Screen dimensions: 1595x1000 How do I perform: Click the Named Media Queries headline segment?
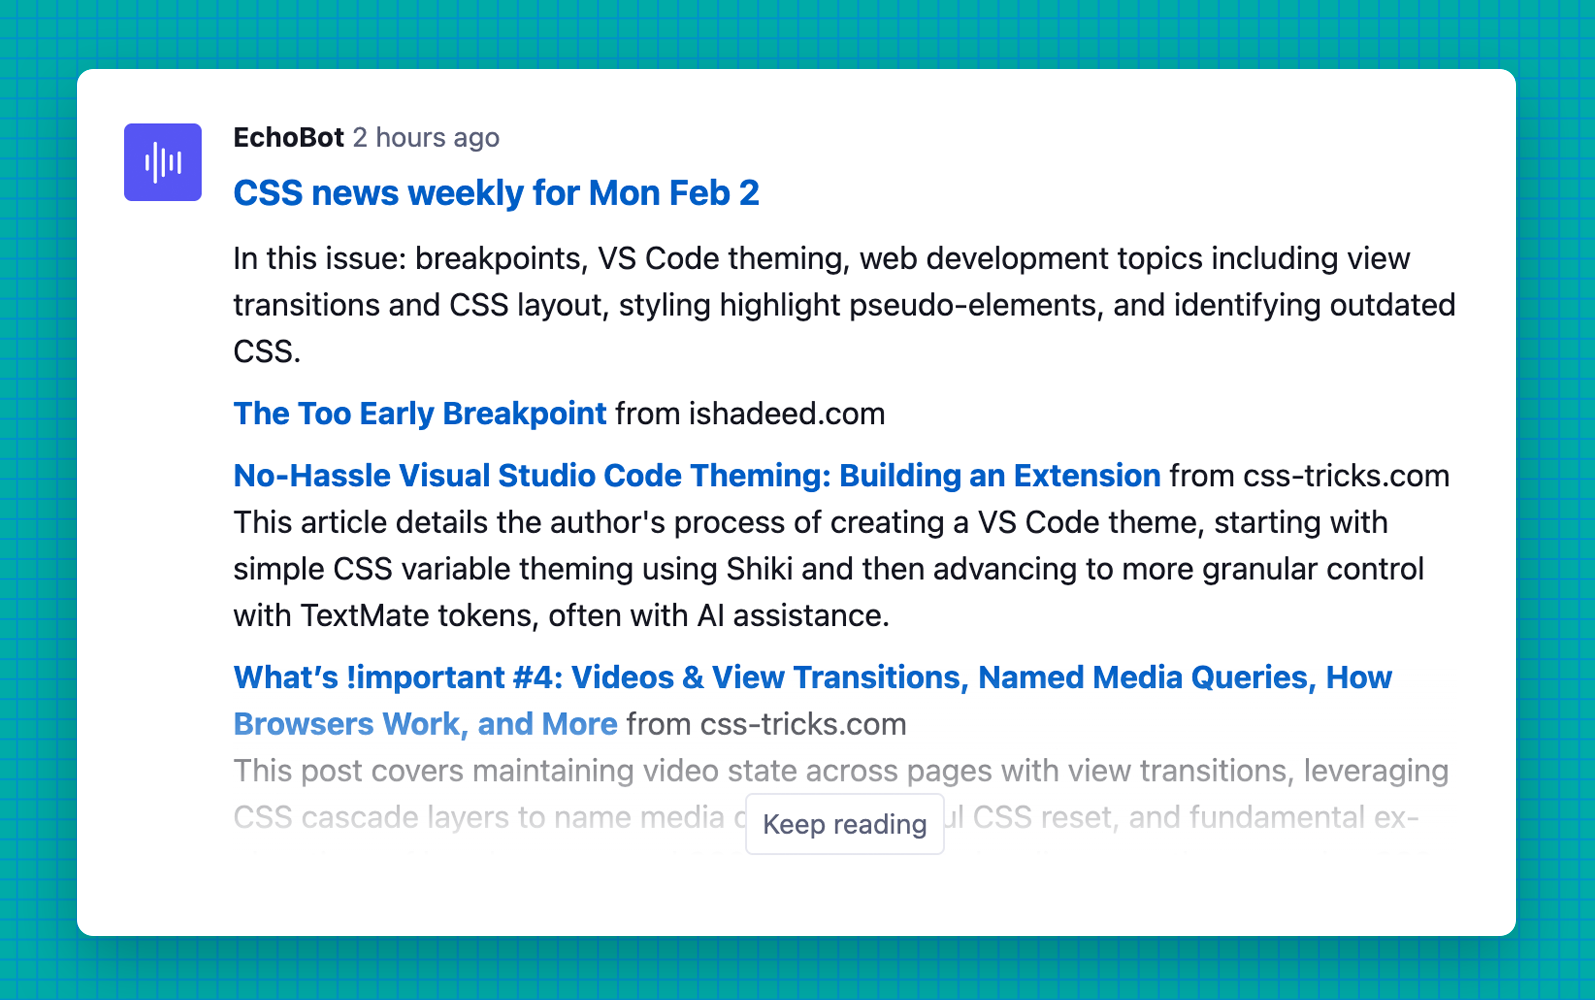[x=1140, y=677]
